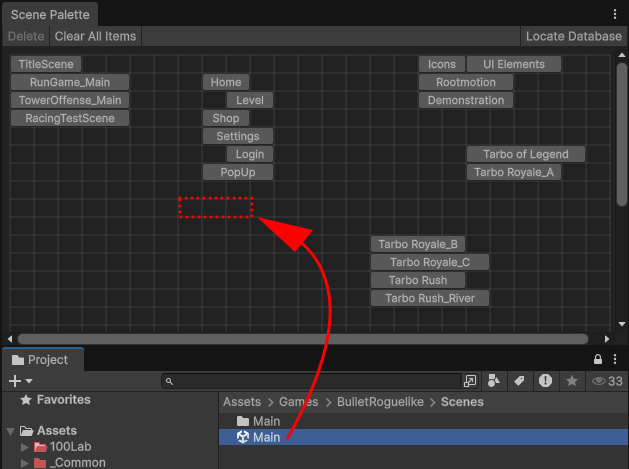
Task: Select the highlighted Main scene row
Action: [424, 437]
